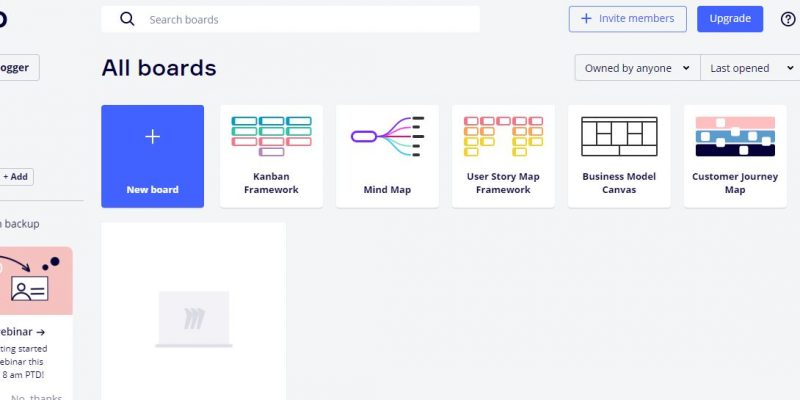Screen dimensions: 800x400
Task: Click the search magnifier icon
Action: coord(127,19)
